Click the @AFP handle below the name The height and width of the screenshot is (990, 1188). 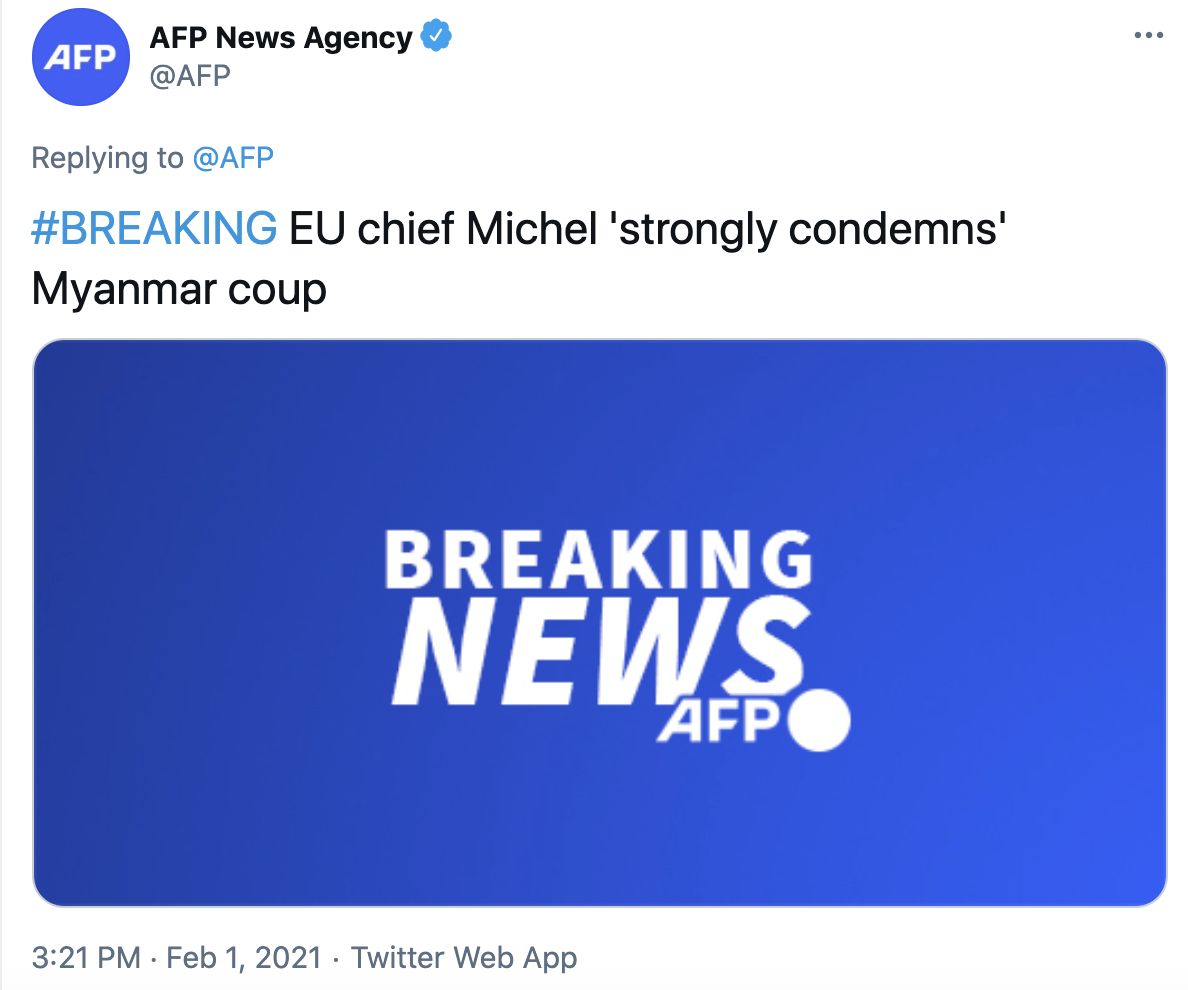coord(190,76)
